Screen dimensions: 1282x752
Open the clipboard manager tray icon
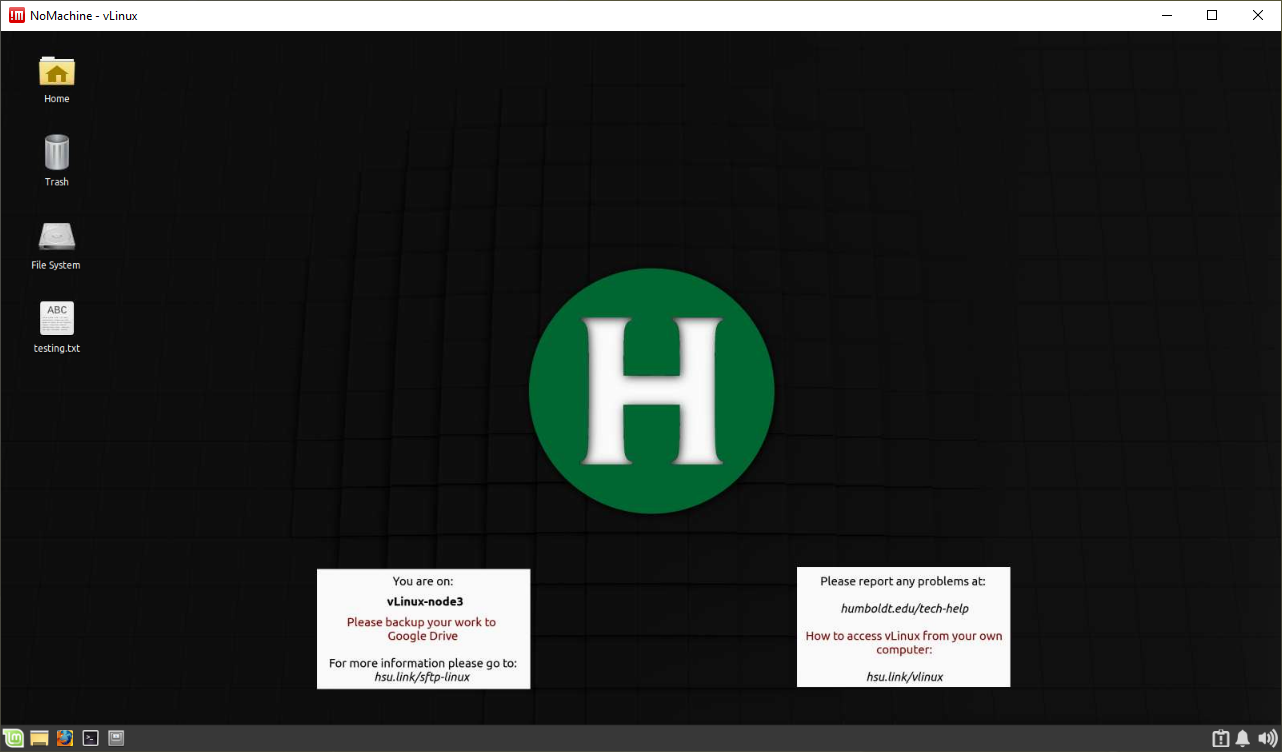click(1221, 739)
